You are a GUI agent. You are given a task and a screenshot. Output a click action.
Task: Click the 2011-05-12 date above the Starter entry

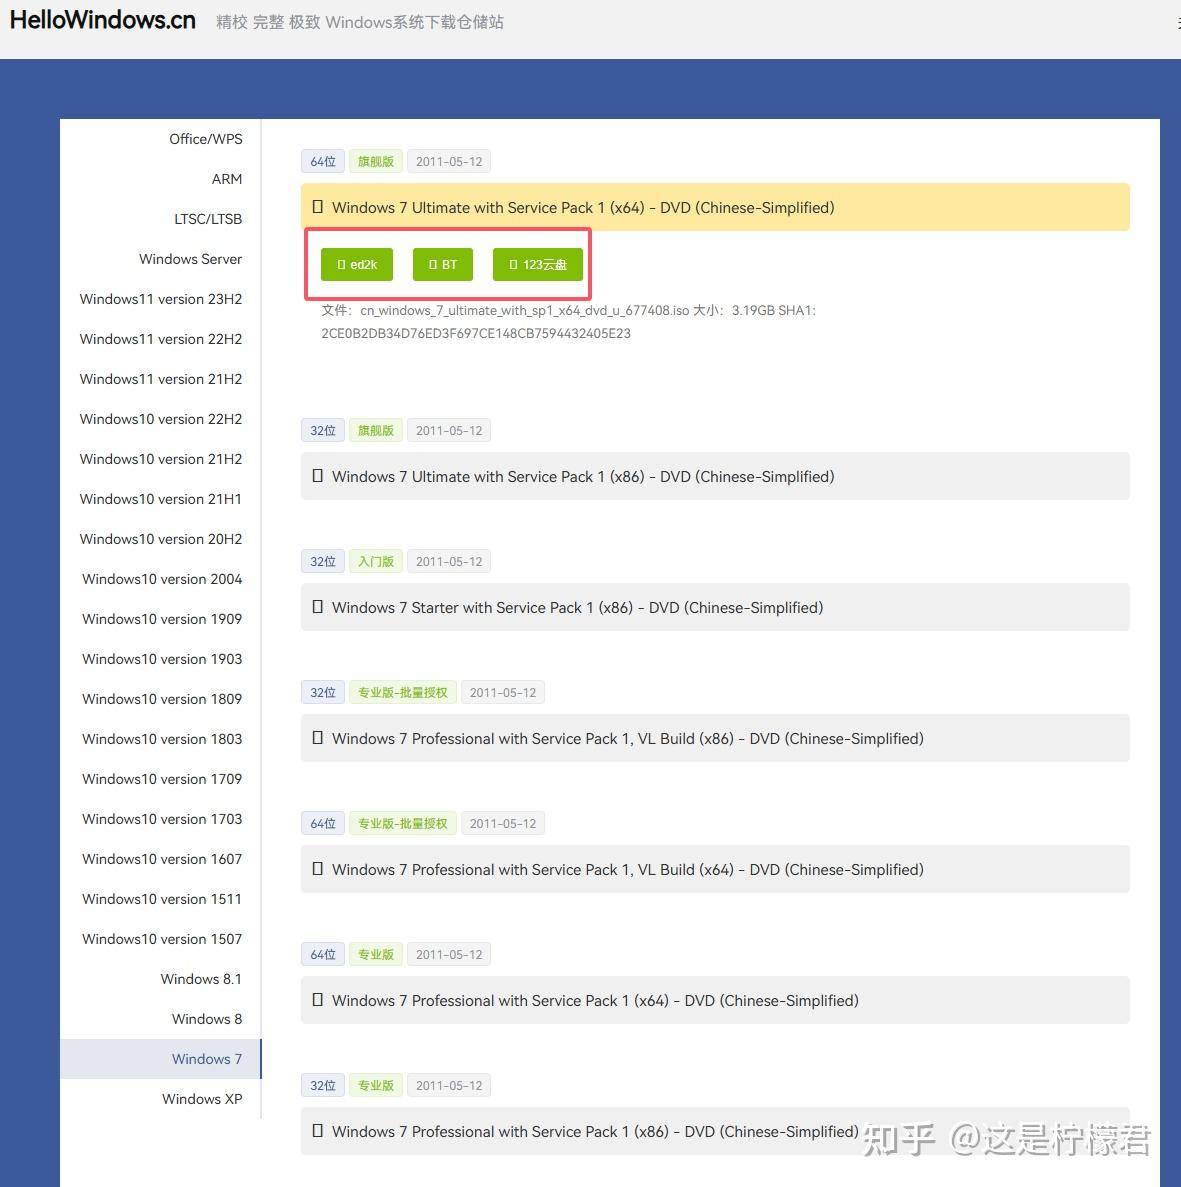pos(449,562)
